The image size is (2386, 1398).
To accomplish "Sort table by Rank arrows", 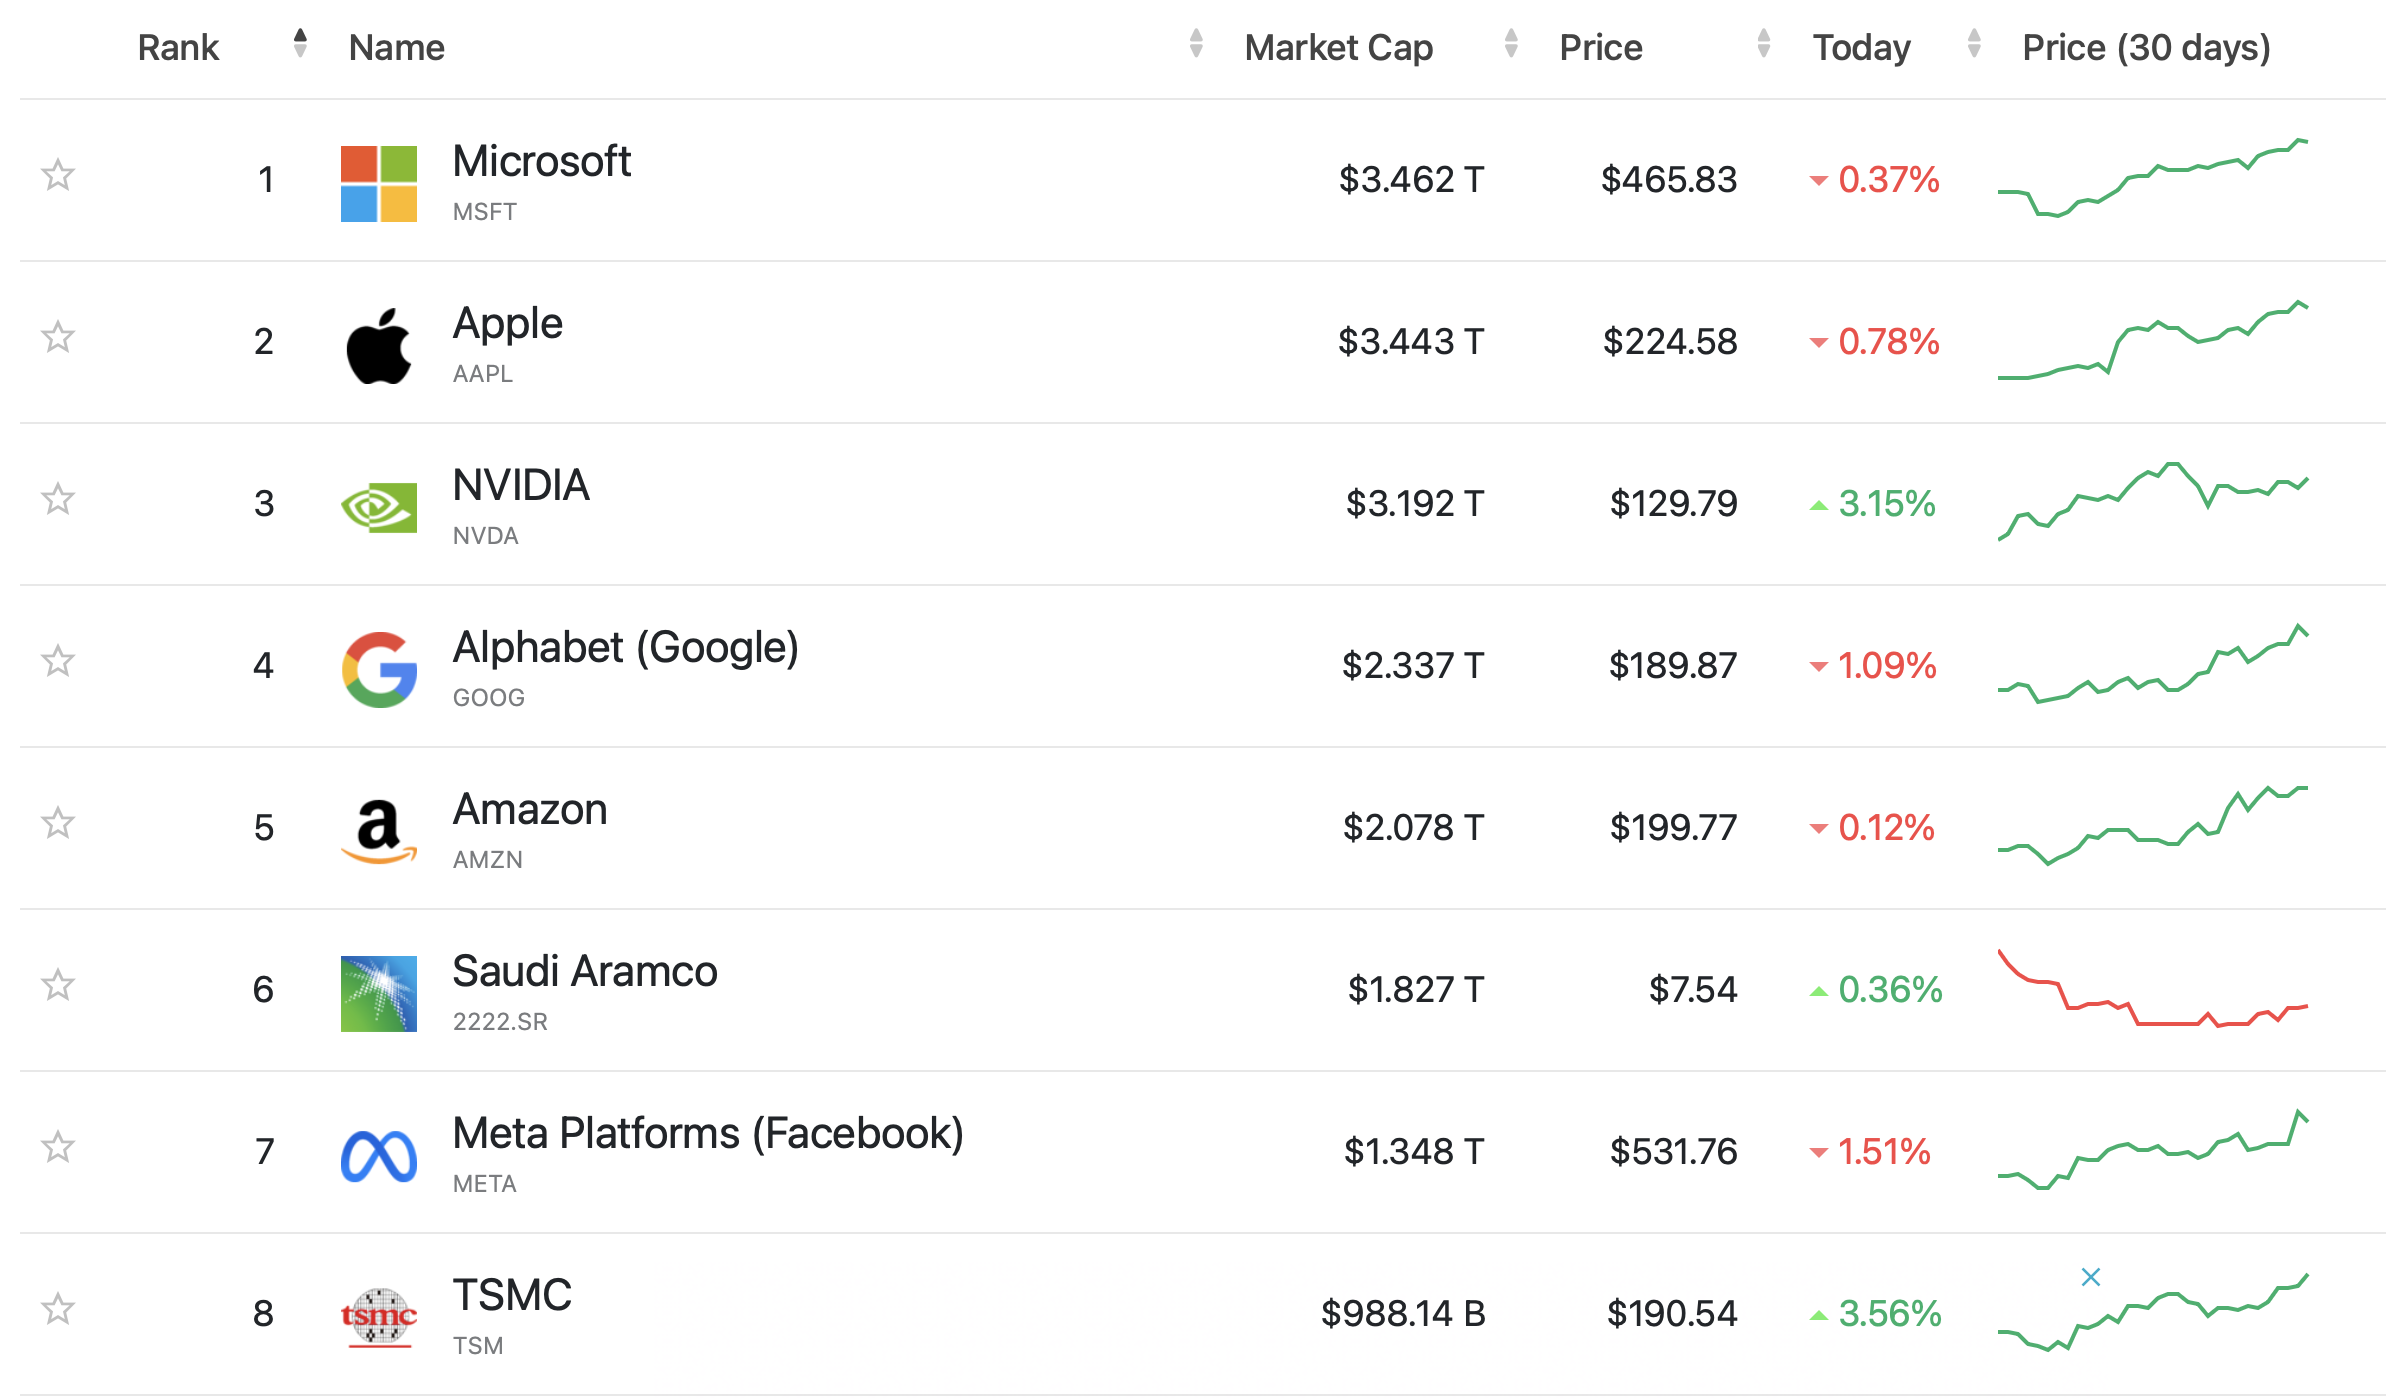I will [x=300, y=44].
